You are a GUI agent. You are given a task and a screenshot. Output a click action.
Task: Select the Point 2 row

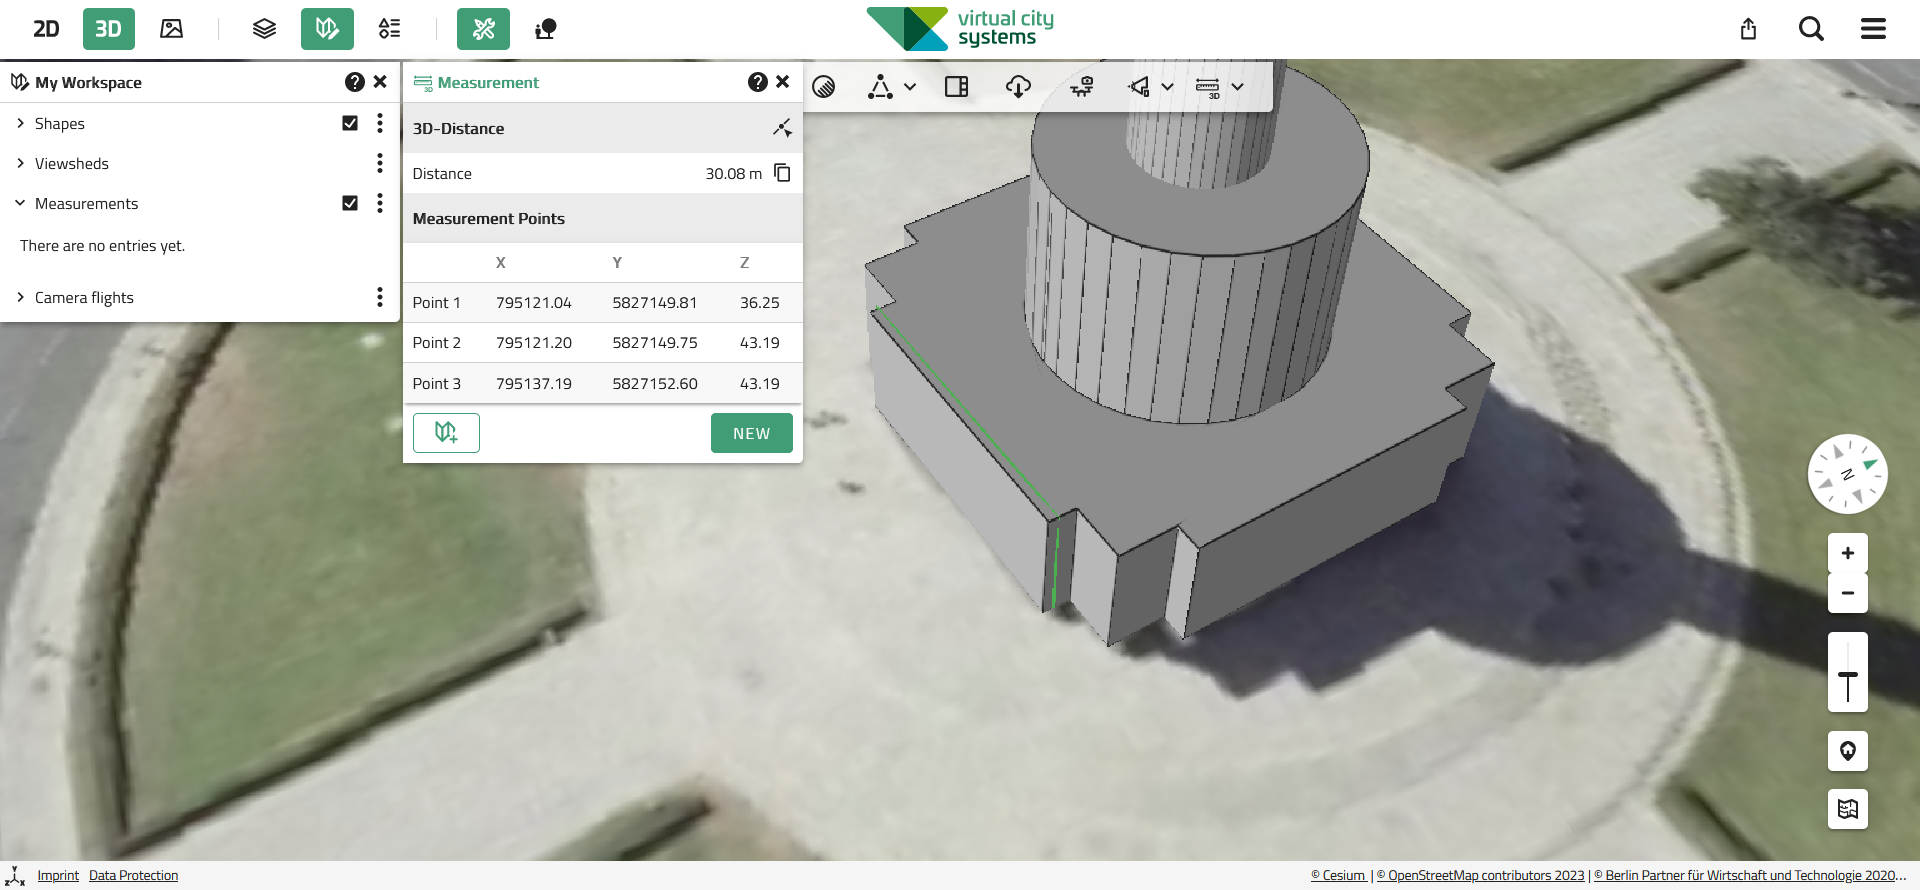[x=603, y=342]
